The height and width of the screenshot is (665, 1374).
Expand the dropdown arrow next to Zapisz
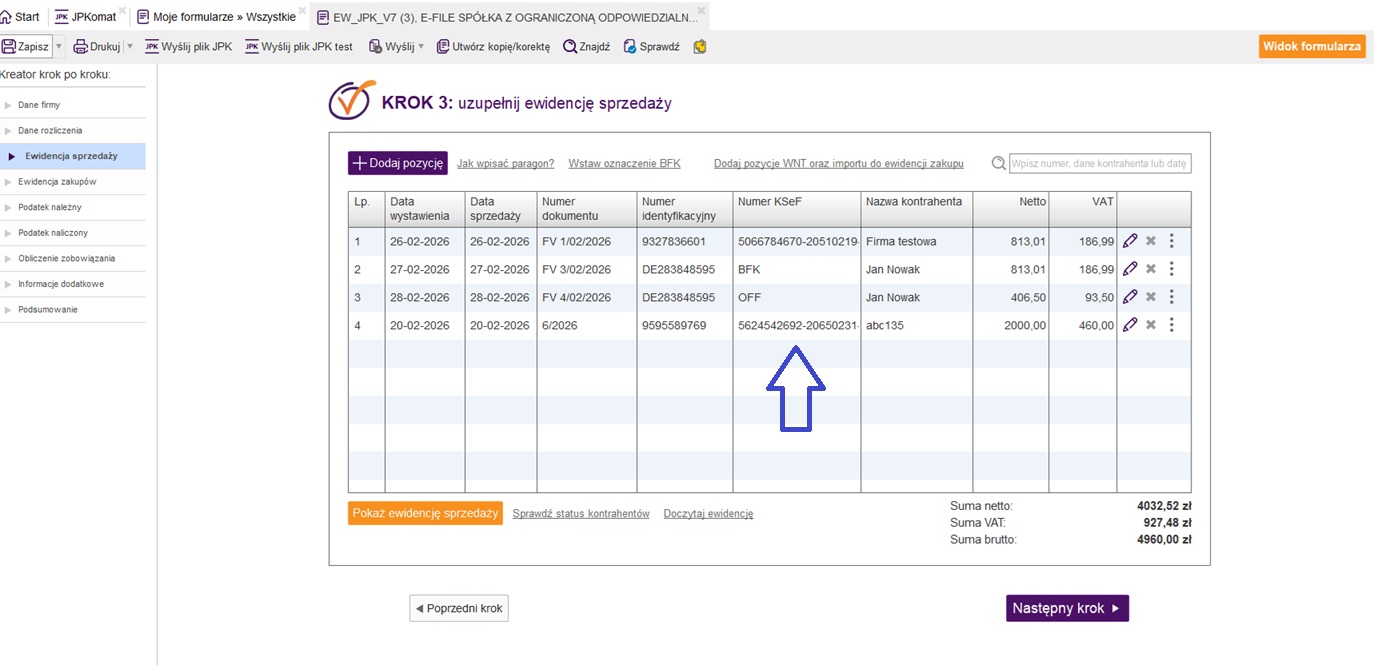point(59,47)
